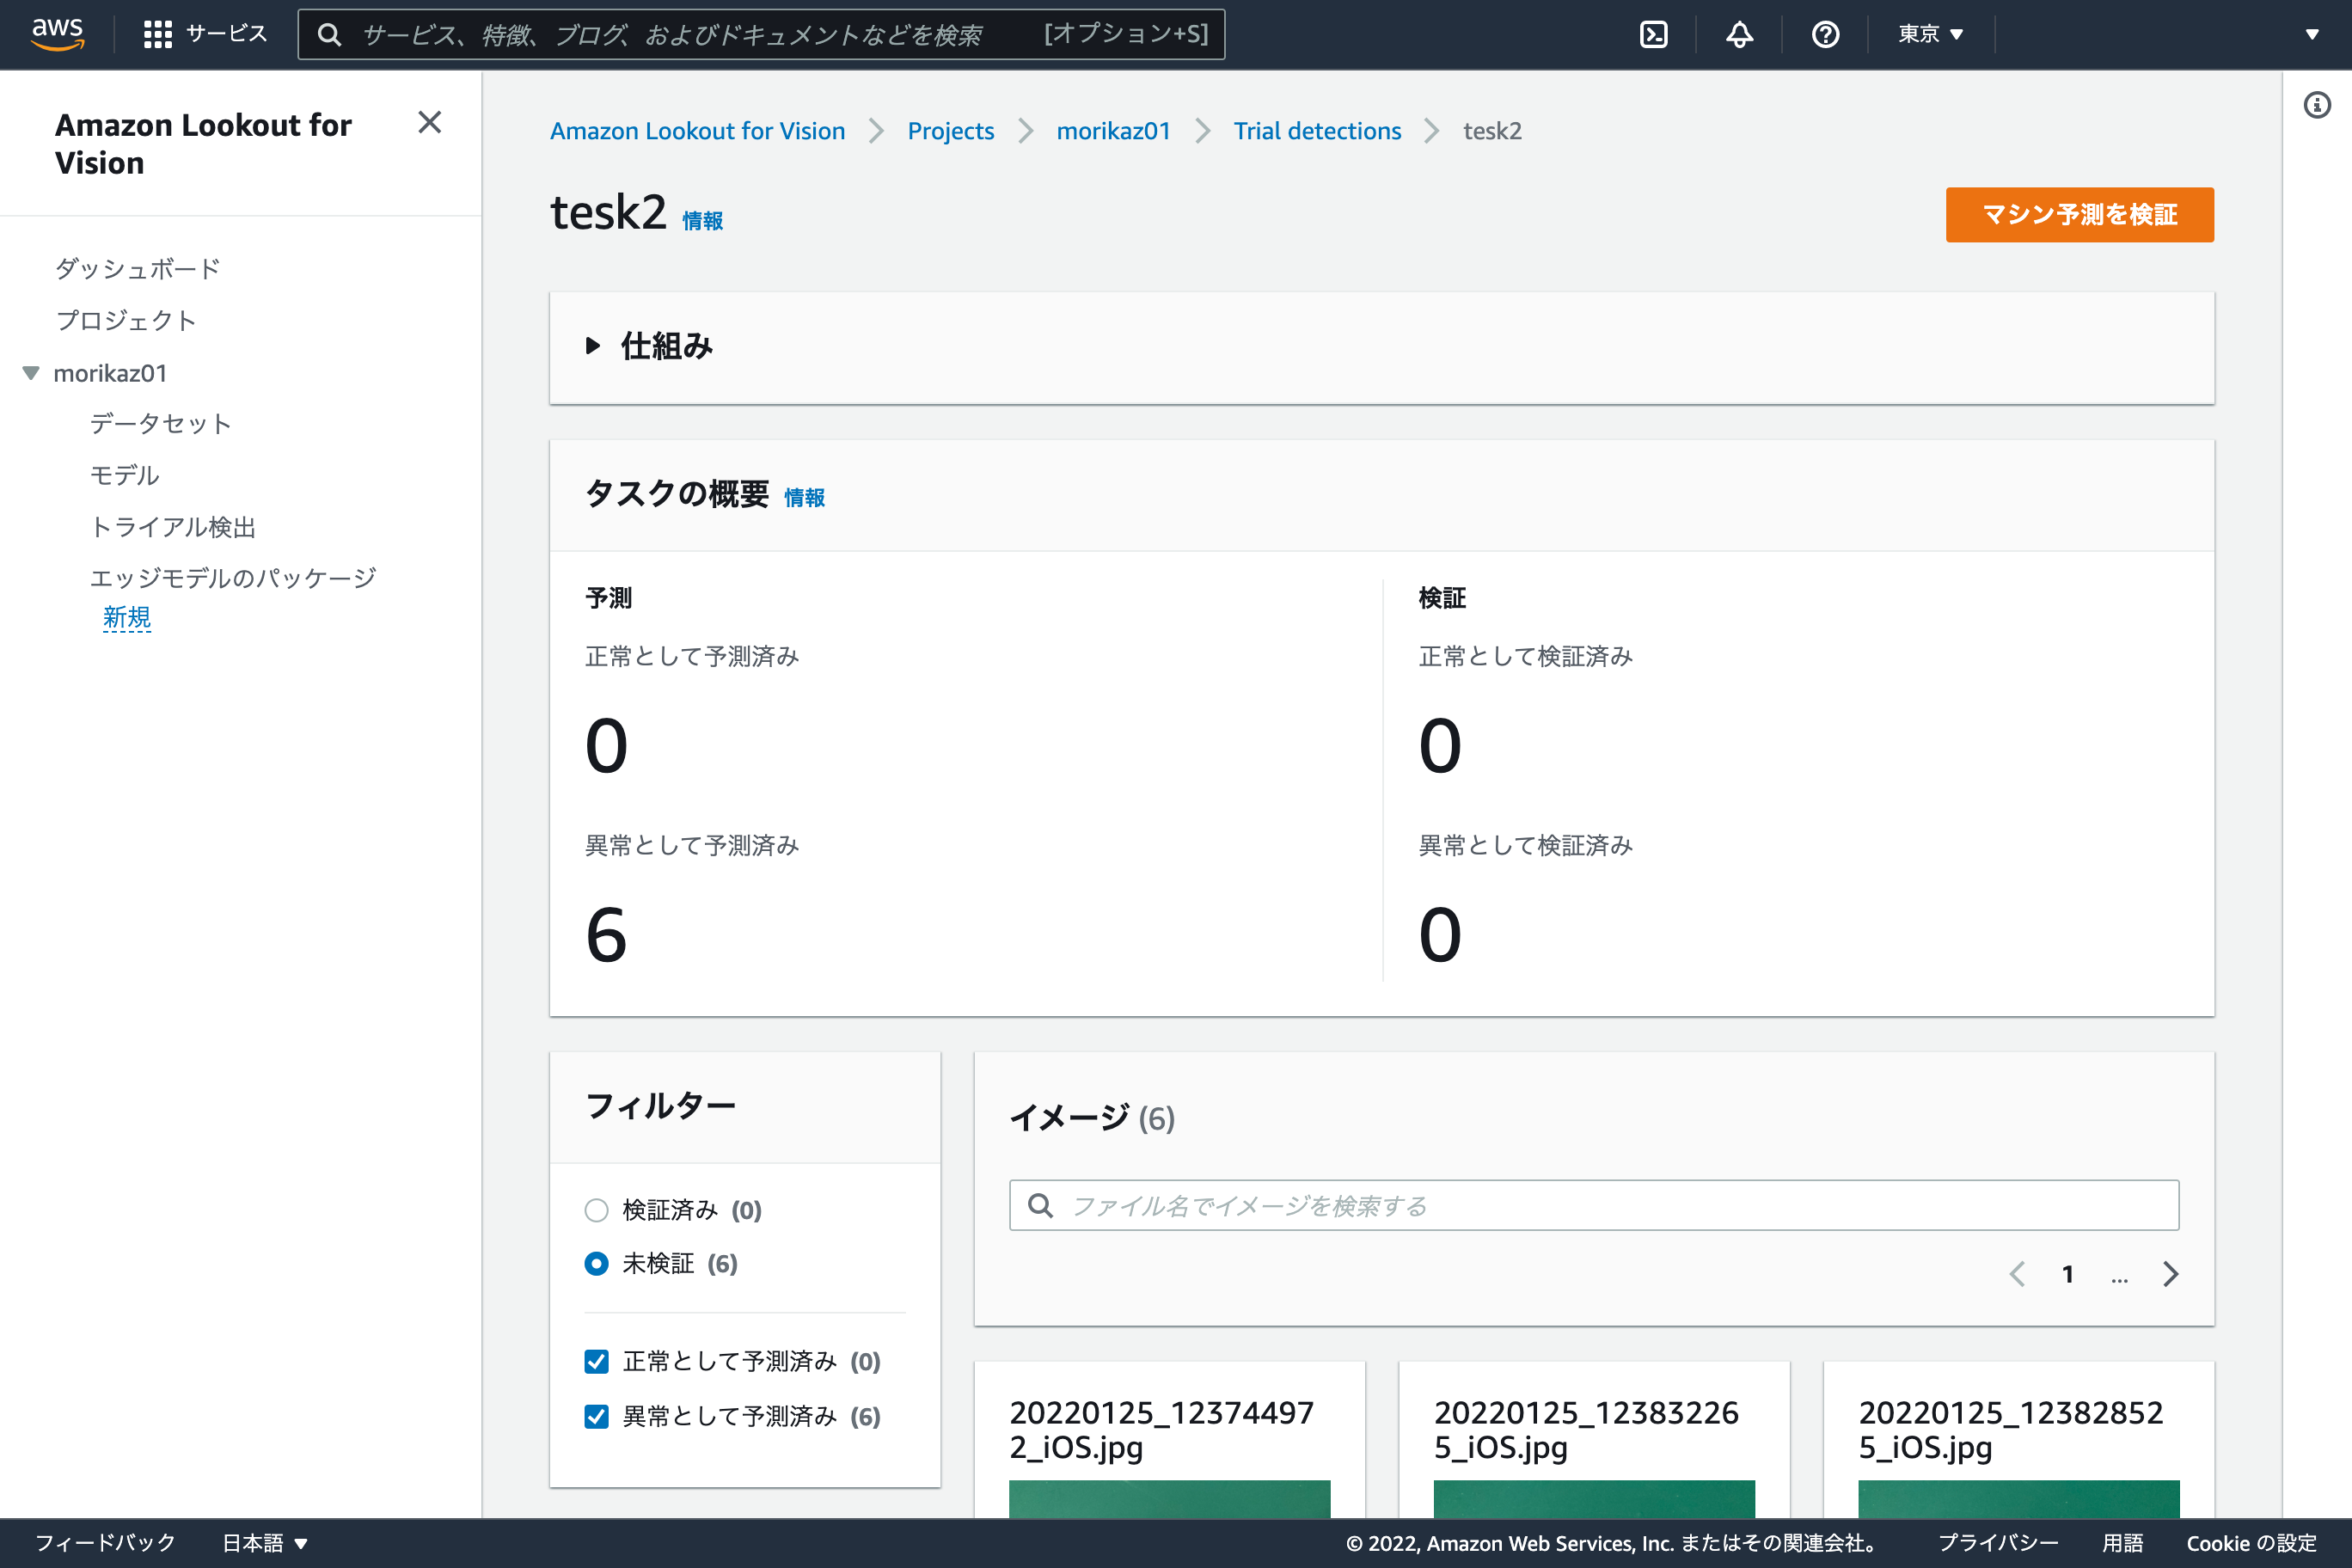Viewport: 2352px width, 1568px height.
Task: Open the info panel icon at right
Action: click(x=2316, y=105)
